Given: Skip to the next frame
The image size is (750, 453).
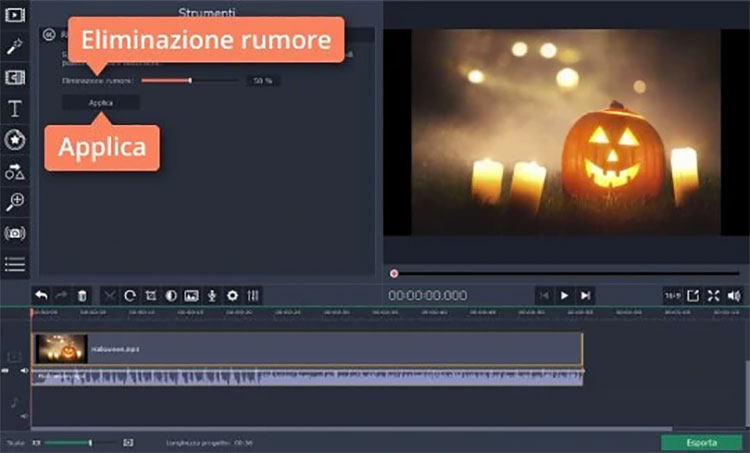Looking at the screenshot, I should tap(585, 296).
